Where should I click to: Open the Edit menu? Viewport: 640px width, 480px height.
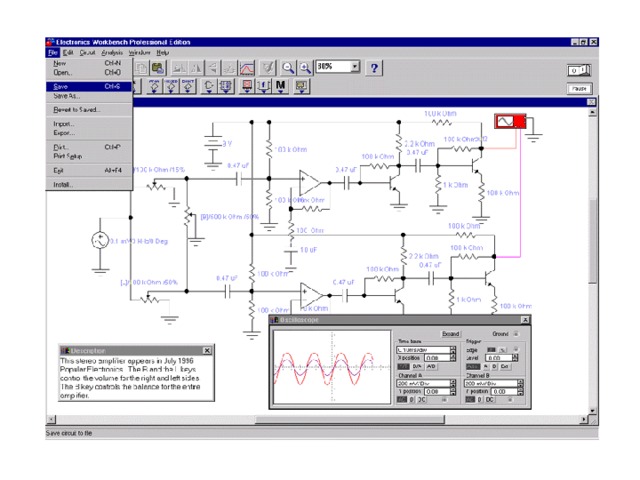[x=68, y=53]
